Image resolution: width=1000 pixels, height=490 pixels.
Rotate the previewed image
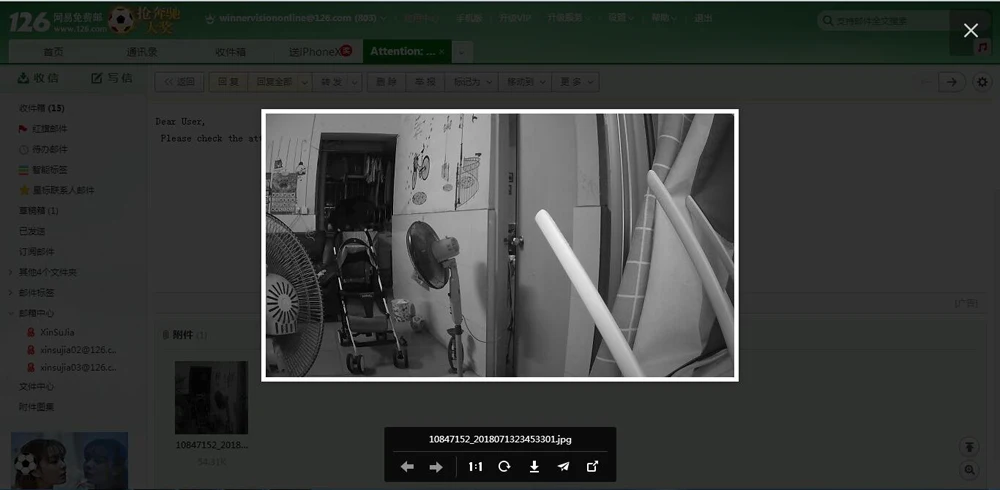coord(504,467)
